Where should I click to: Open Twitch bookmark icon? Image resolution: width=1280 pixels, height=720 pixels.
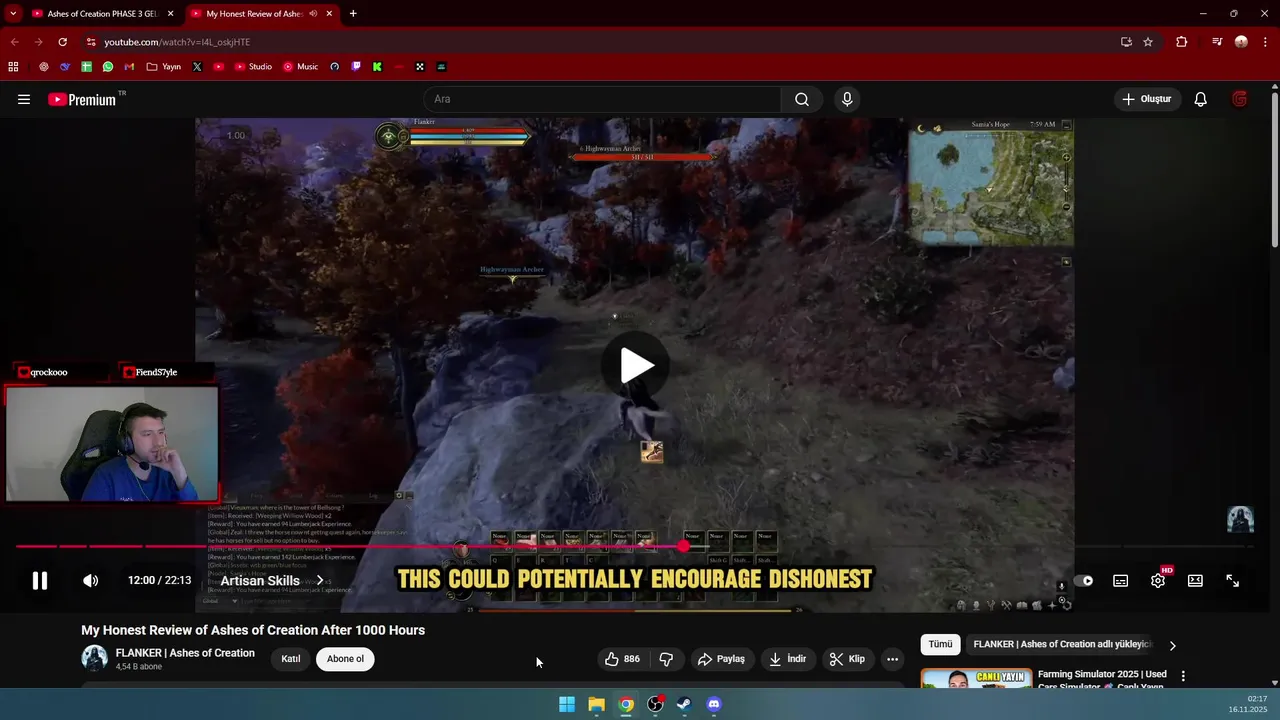[356, 67]
